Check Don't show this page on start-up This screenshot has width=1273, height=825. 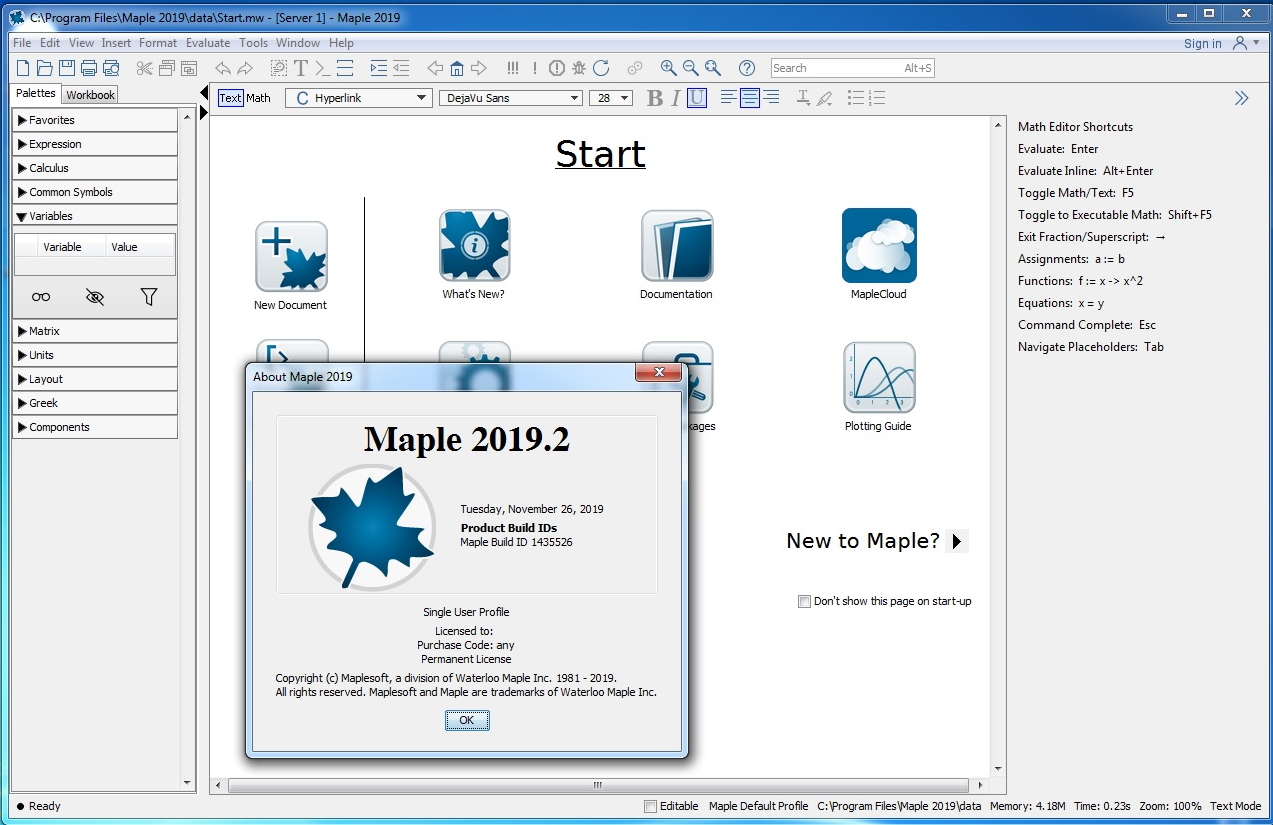(804, 602)
